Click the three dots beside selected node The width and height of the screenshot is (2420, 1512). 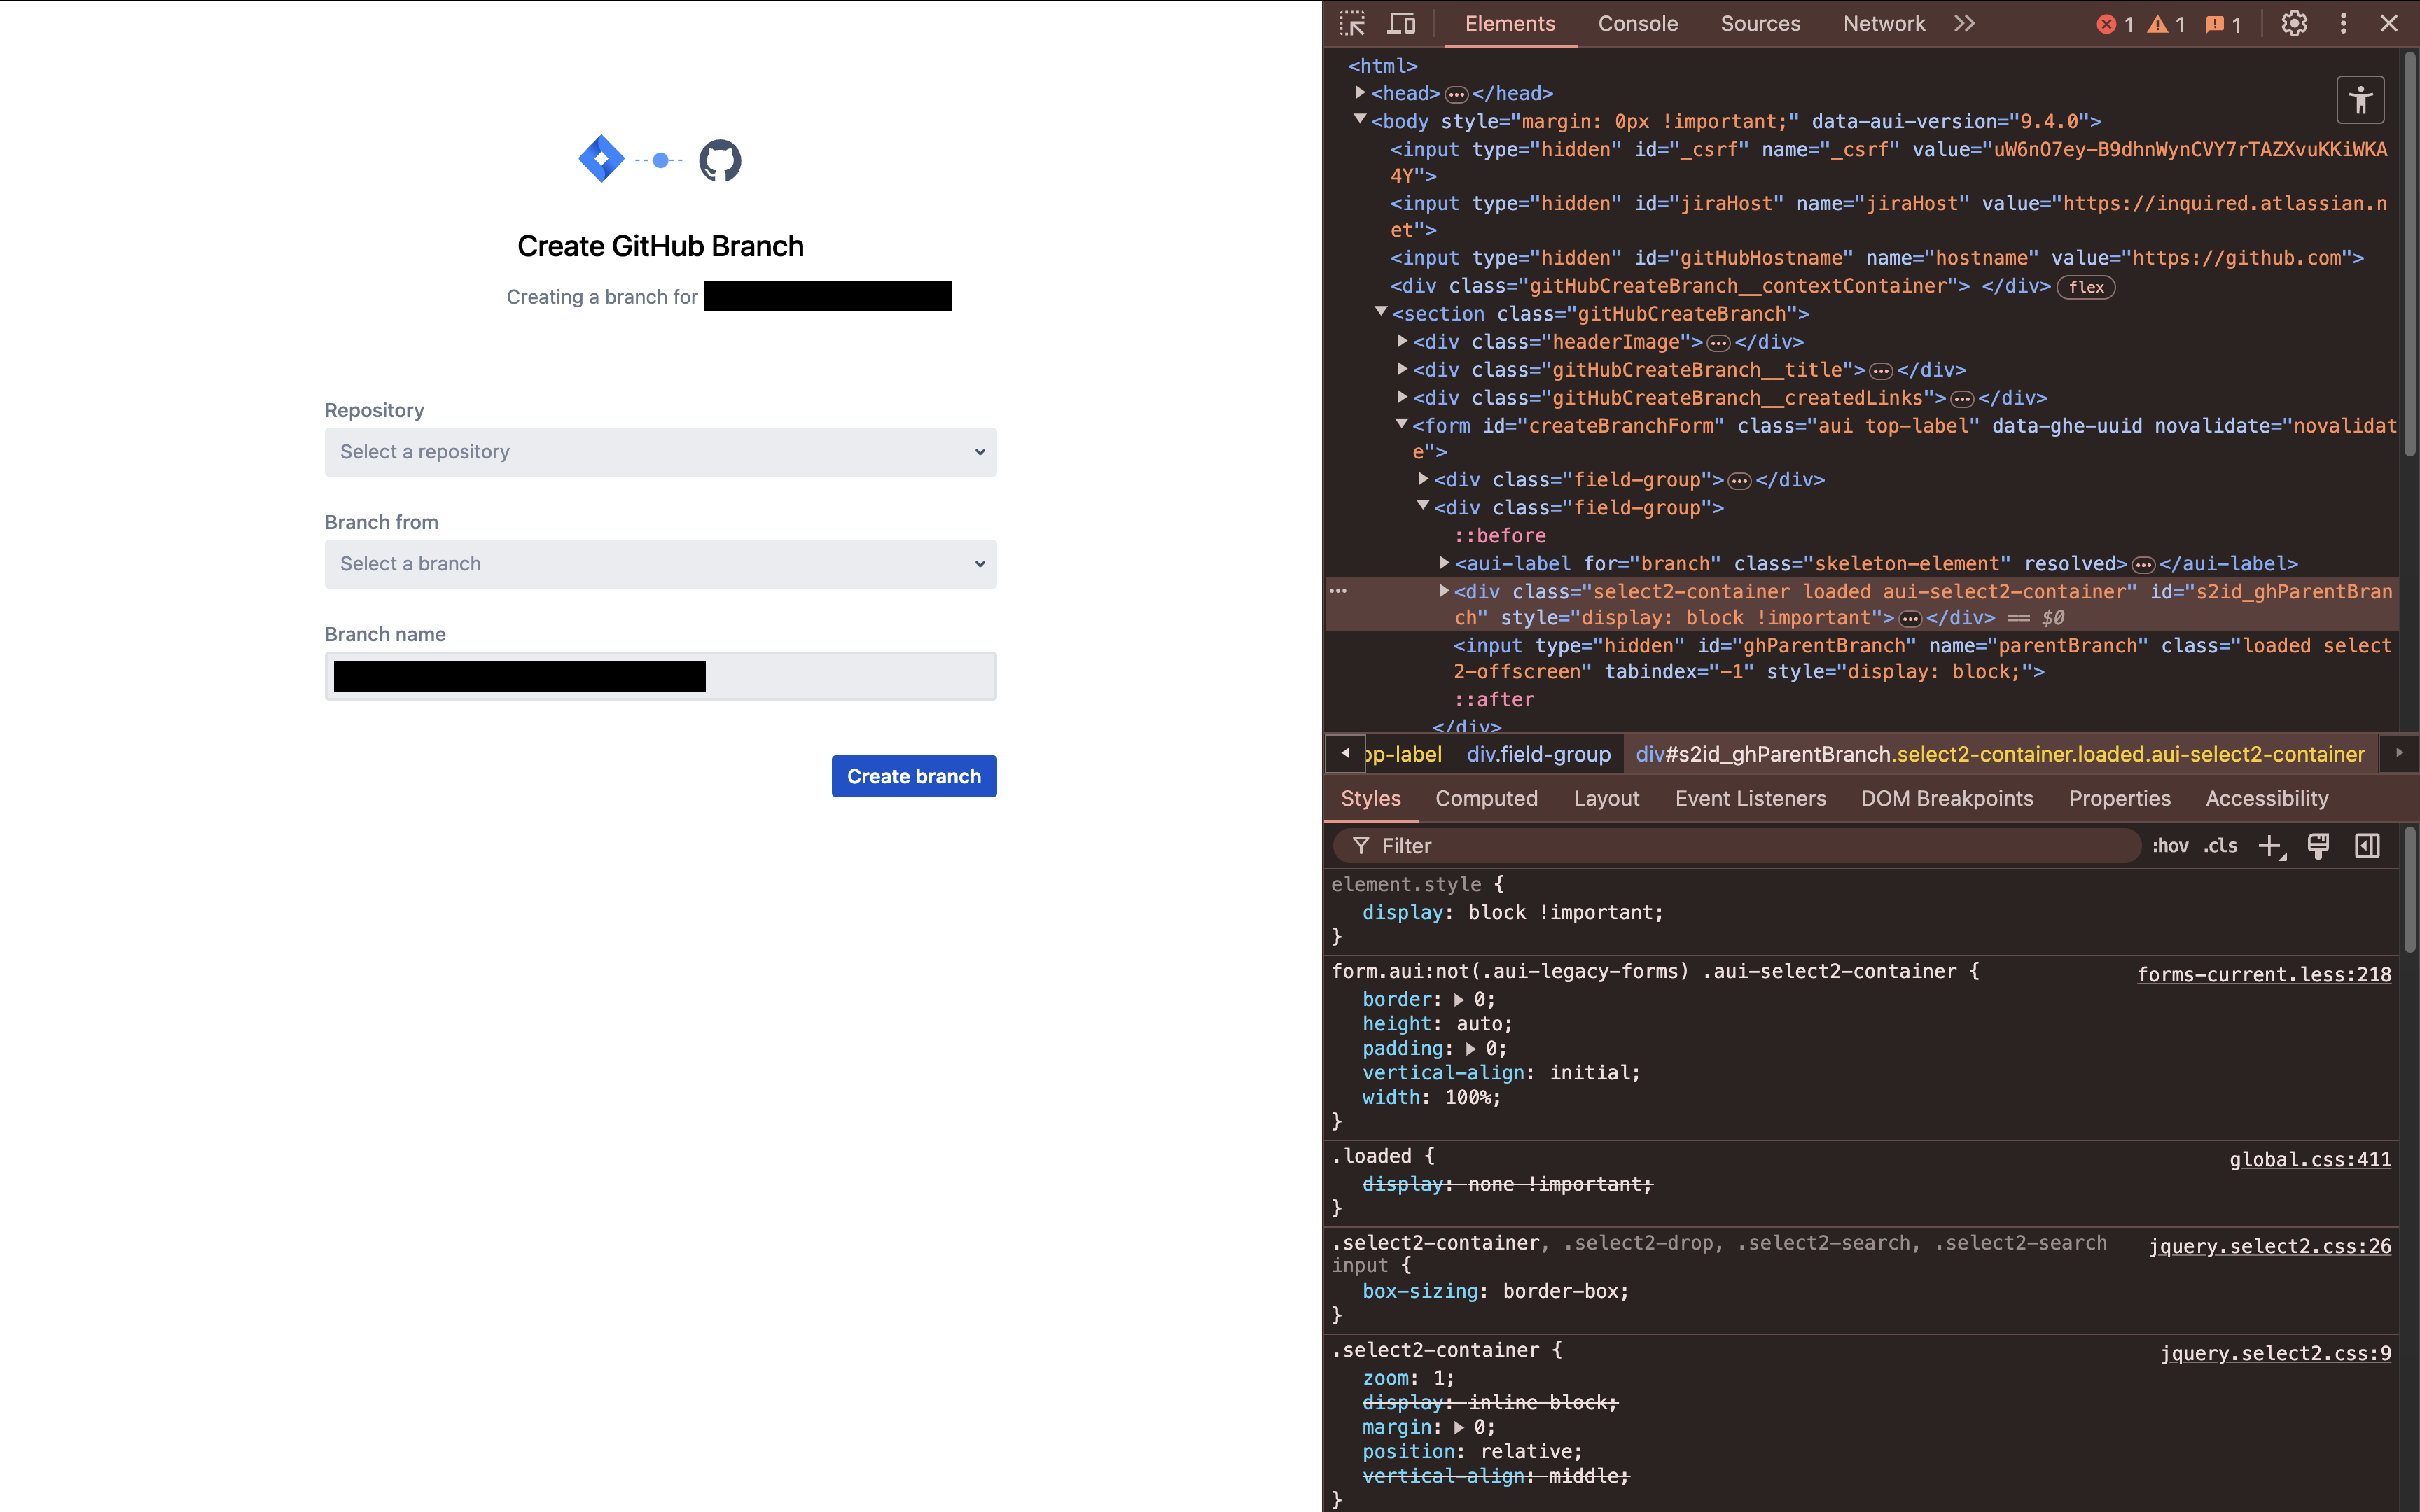[1338, 591]
